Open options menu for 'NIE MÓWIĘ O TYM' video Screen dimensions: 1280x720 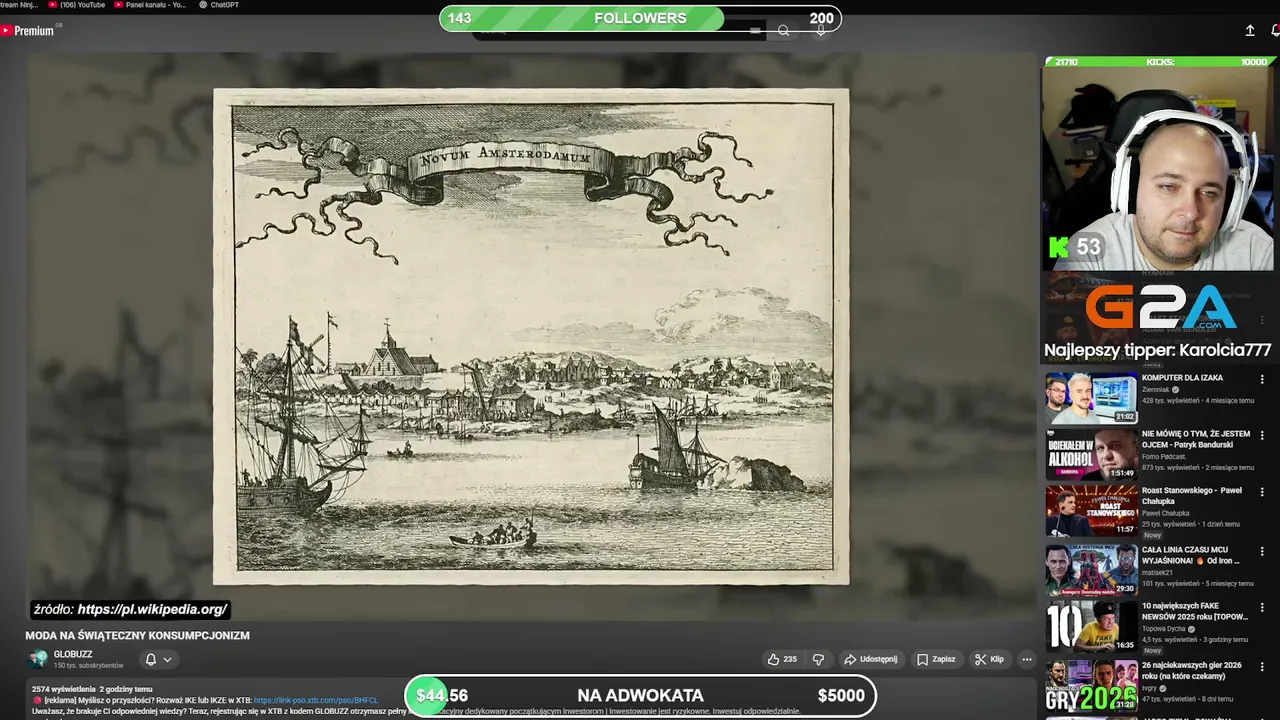1262,435
